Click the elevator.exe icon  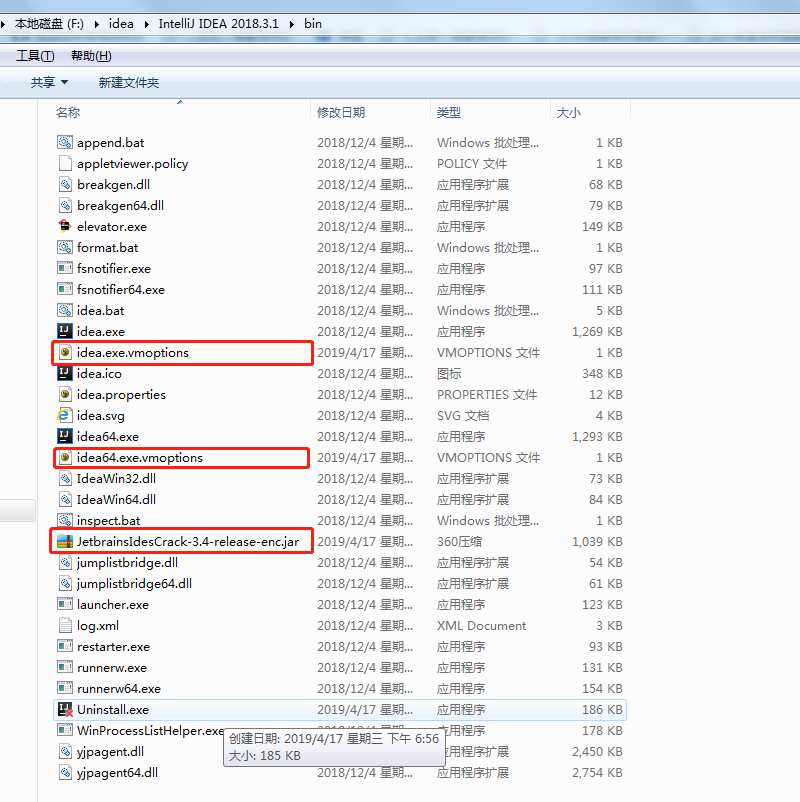(x=65, y=226)
